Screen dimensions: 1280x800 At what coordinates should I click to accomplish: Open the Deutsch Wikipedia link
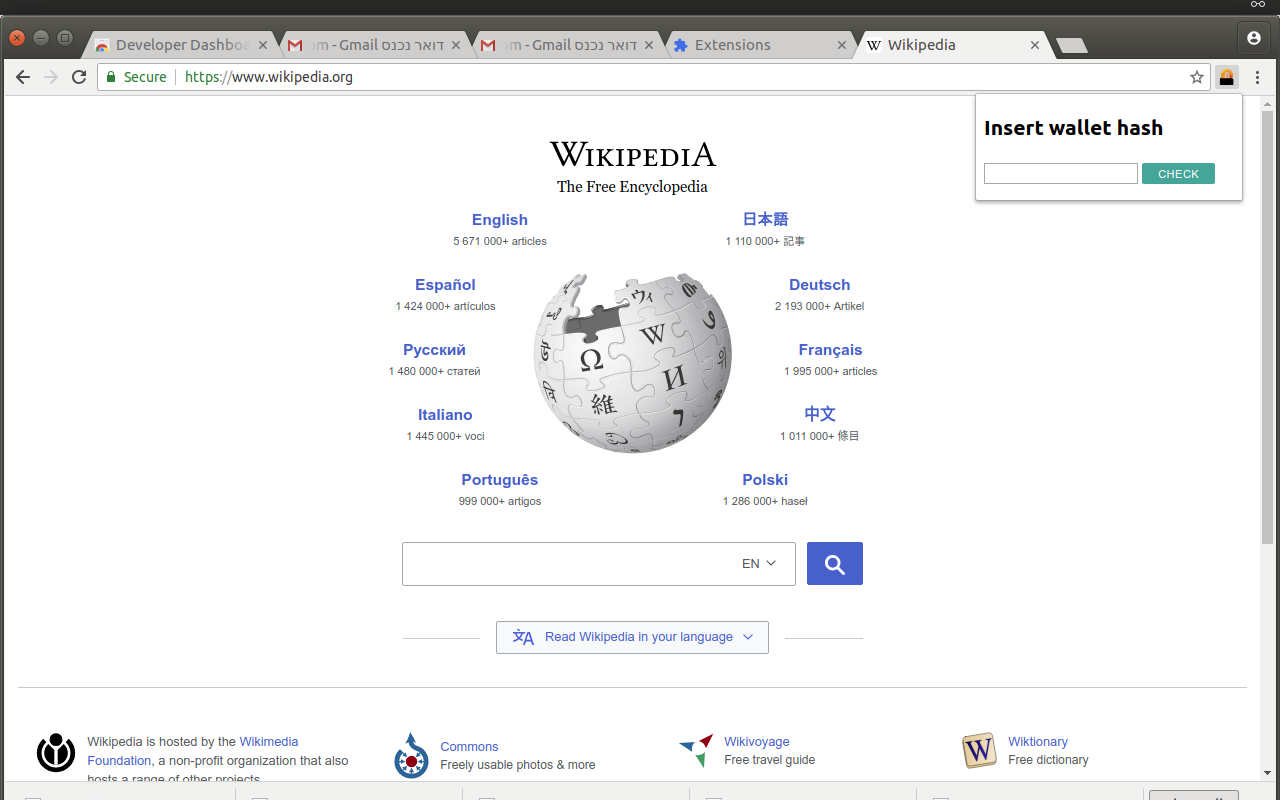pos(819,285)
